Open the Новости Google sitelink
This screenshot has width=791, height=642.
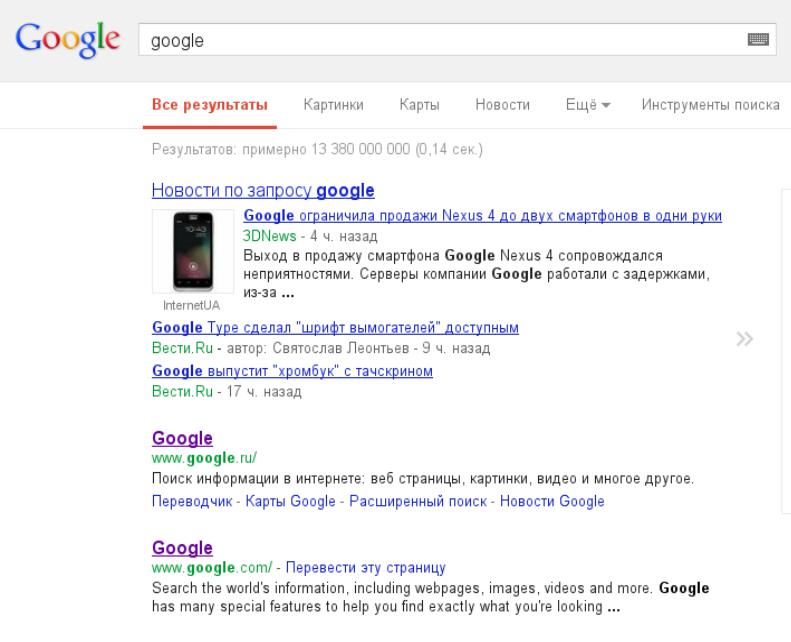pyautogui.click(x=552, y=501)
